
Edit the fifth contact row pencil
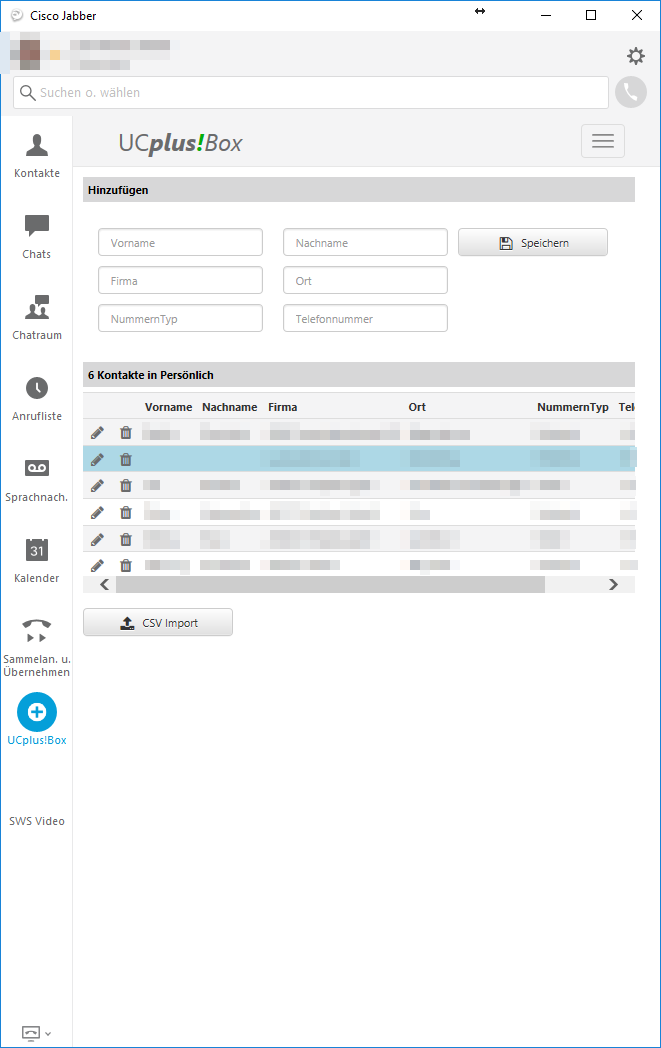[x=98, y=539]
